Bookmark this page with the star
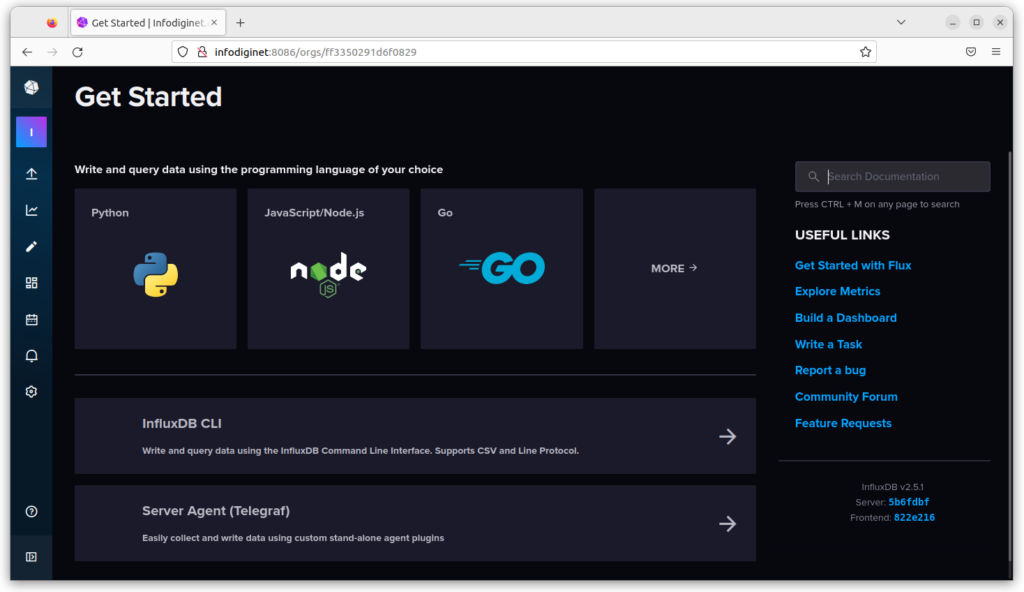1024x592 pixels. pyautogui.click(x=865, y=52)
